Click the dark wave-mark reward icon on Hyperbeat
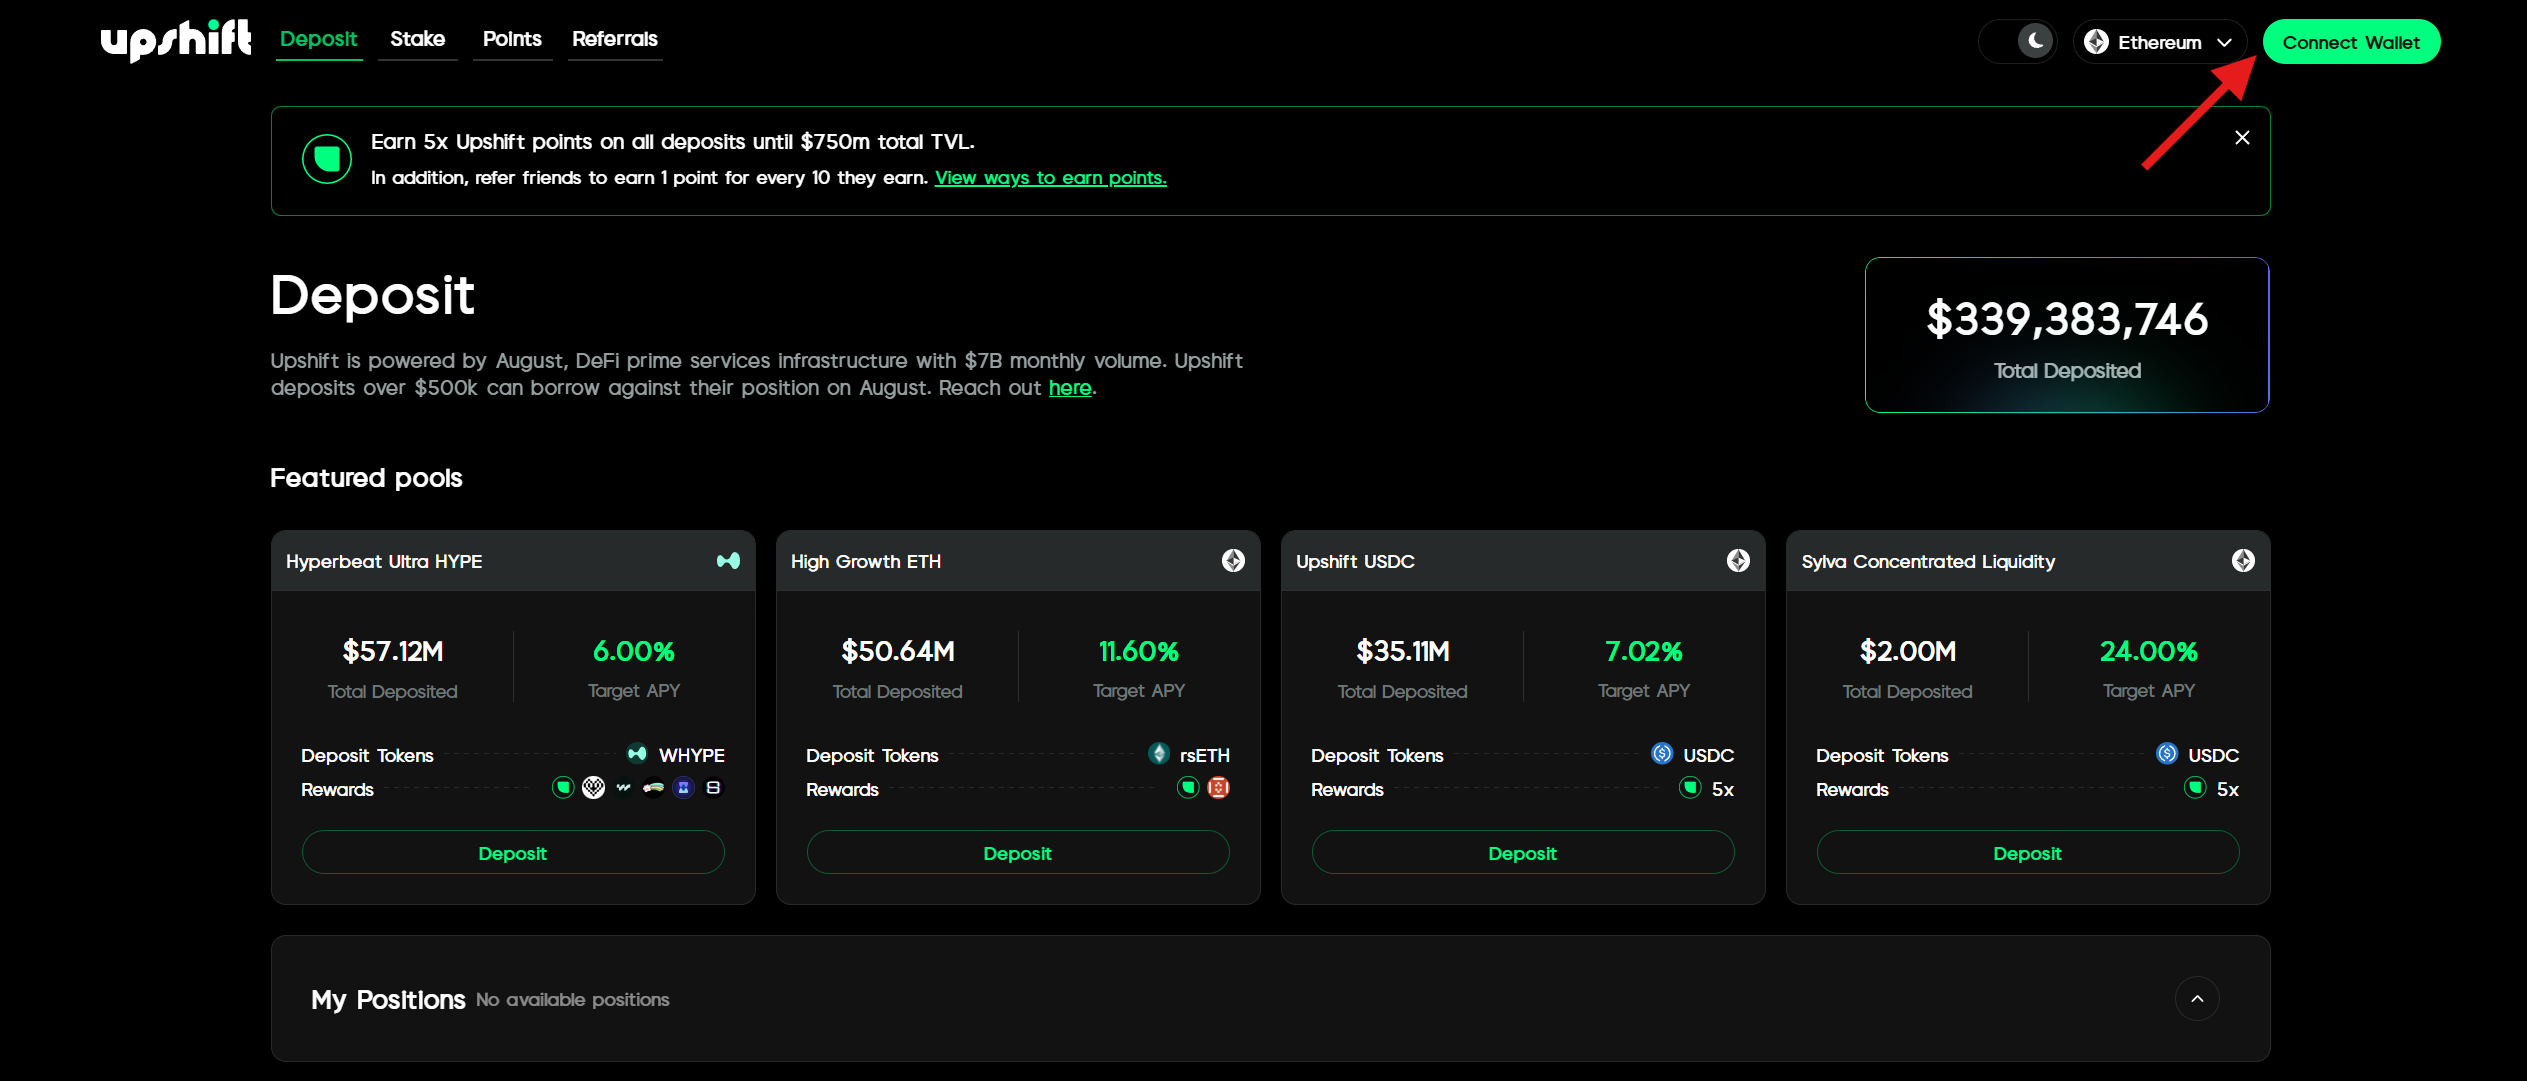The width and height of the screenshot is (2527, 1081). click(x=623, y=788)
